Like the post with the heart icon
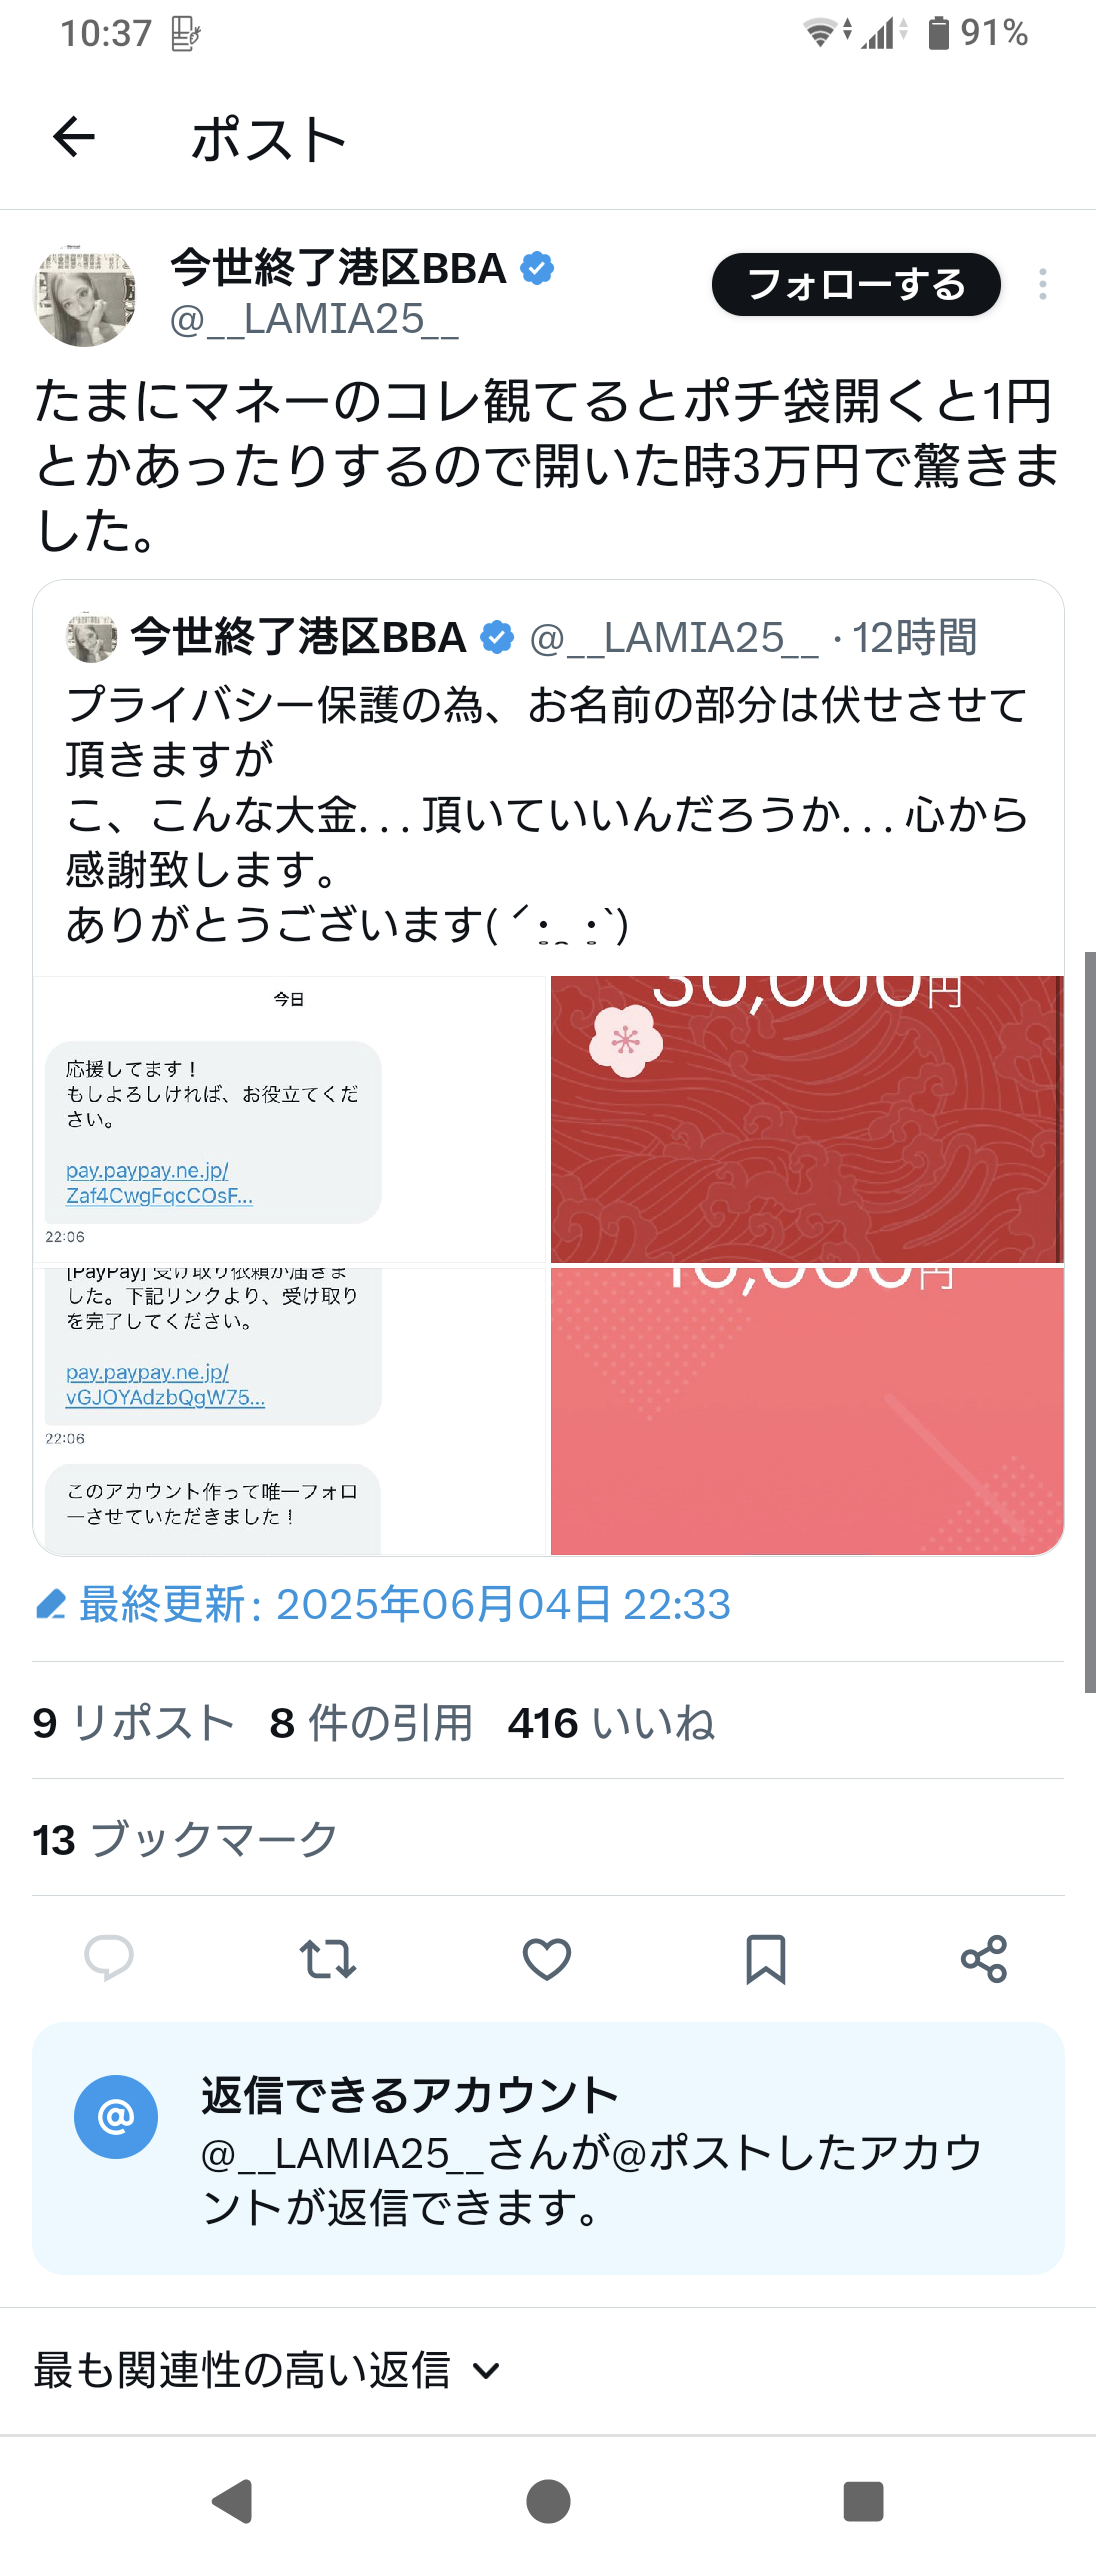Viewport: 1096px width, 2560px height. (x=547, y=1958)
